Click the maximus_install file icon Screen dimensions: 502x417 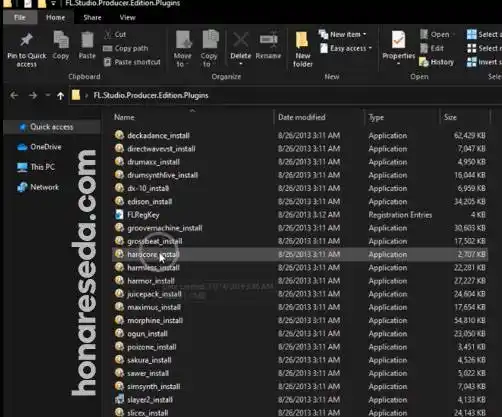click(x=119, y=307)
